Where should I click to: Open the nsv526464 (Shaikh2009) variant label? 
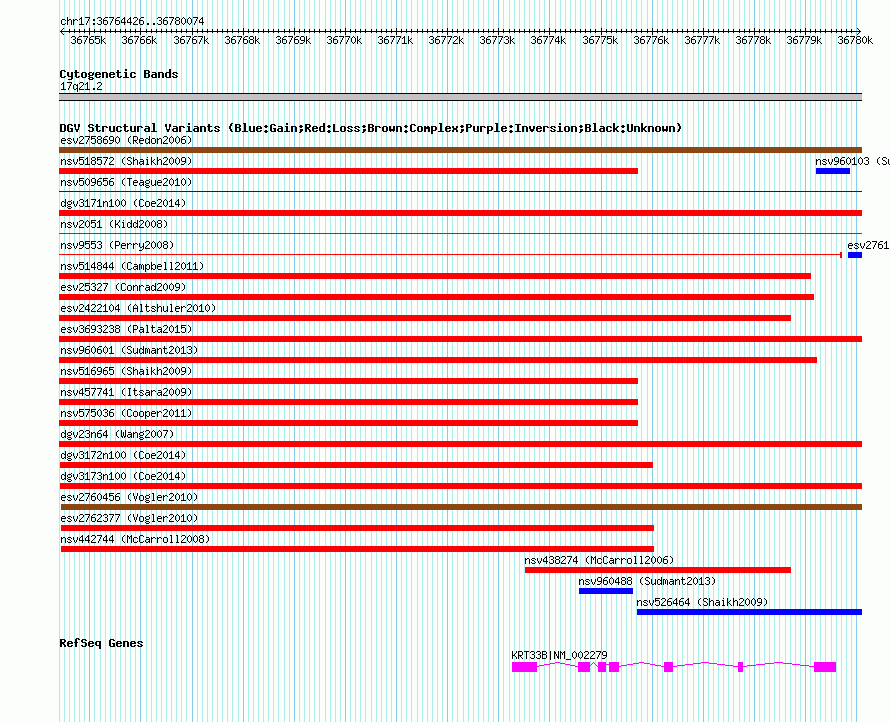click(x=701, y=602)
